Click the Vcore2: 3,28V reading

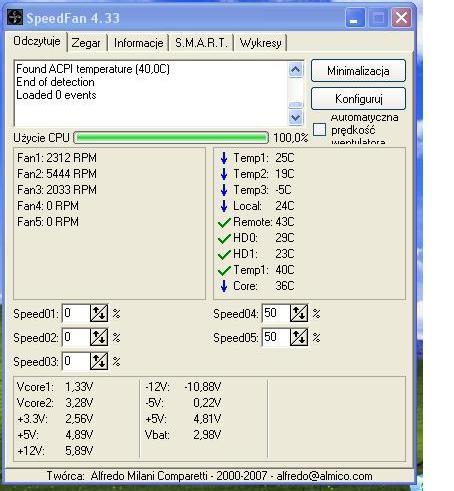(55, 403)
